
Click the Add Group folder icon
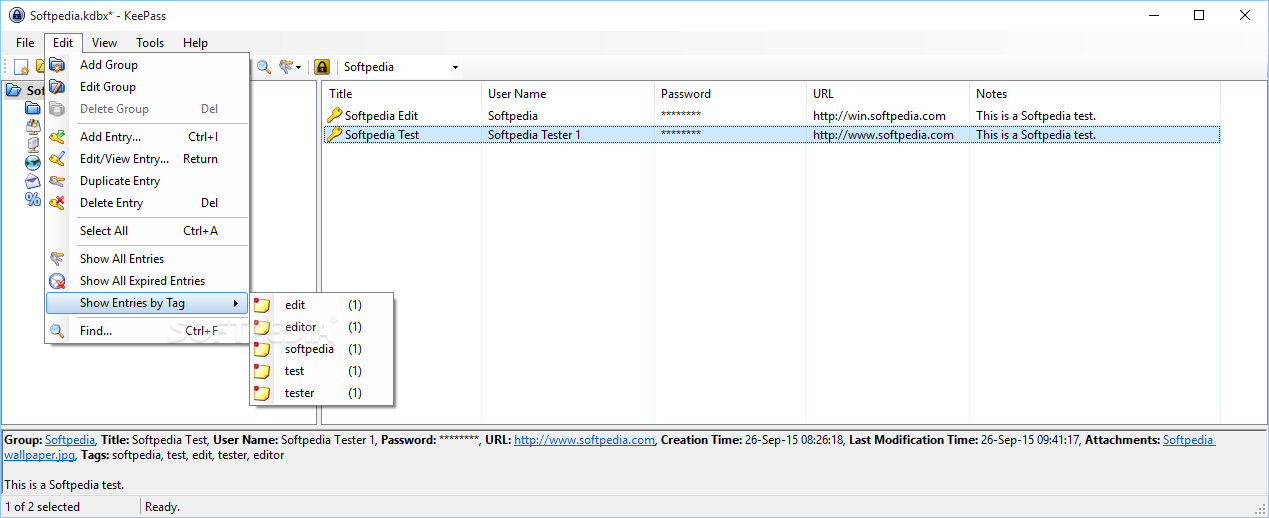click(58, 65)
